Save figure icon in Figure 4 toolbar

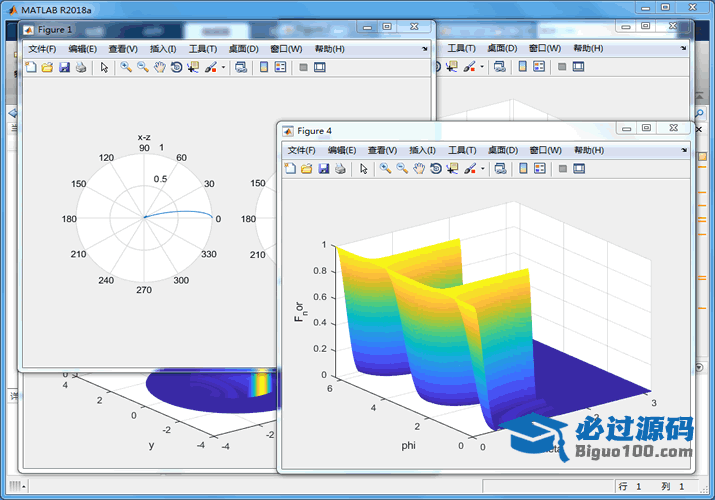pyautogui.click(x=324, y=169)
